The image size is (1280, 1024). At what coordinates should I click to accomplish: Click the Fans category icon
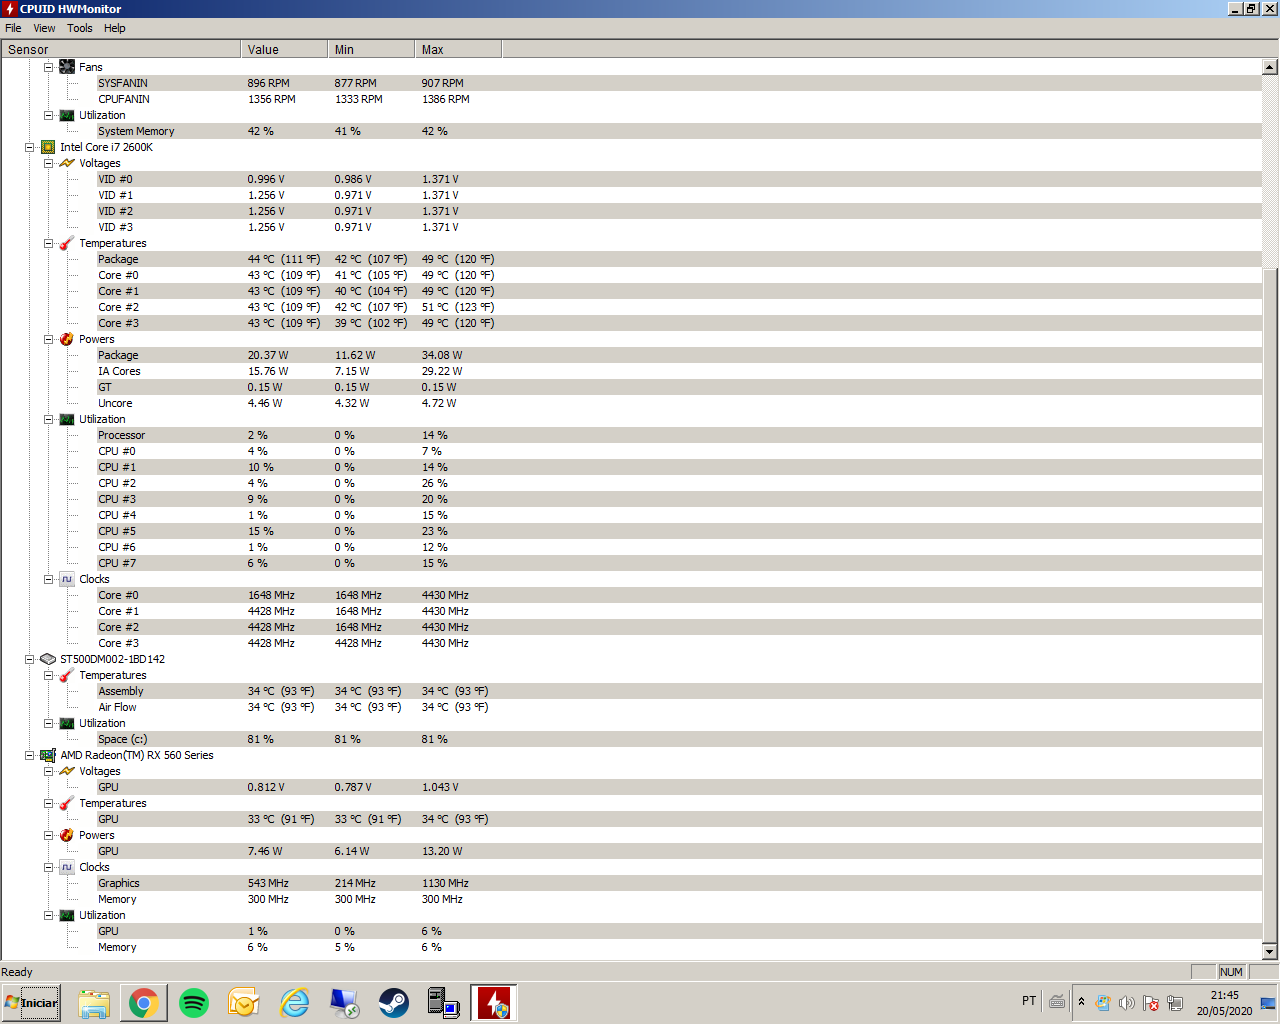(67, 67)
